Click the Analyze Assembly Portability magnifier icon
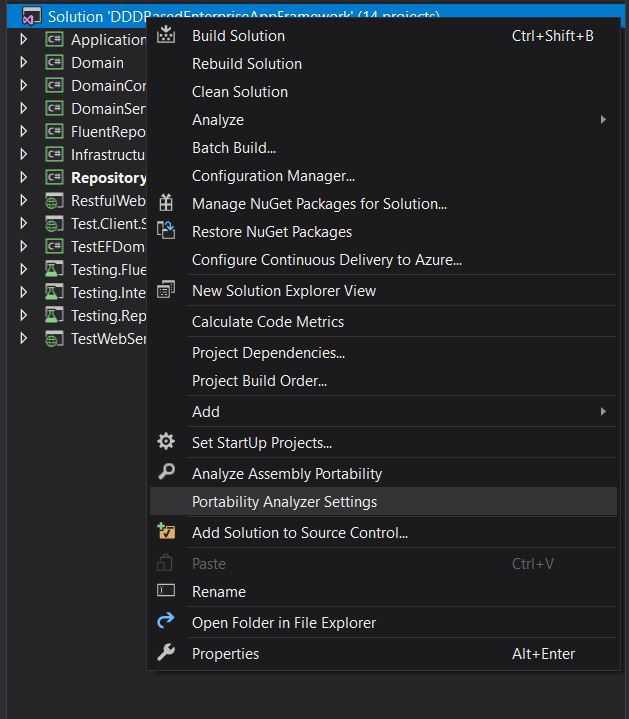 167,473
